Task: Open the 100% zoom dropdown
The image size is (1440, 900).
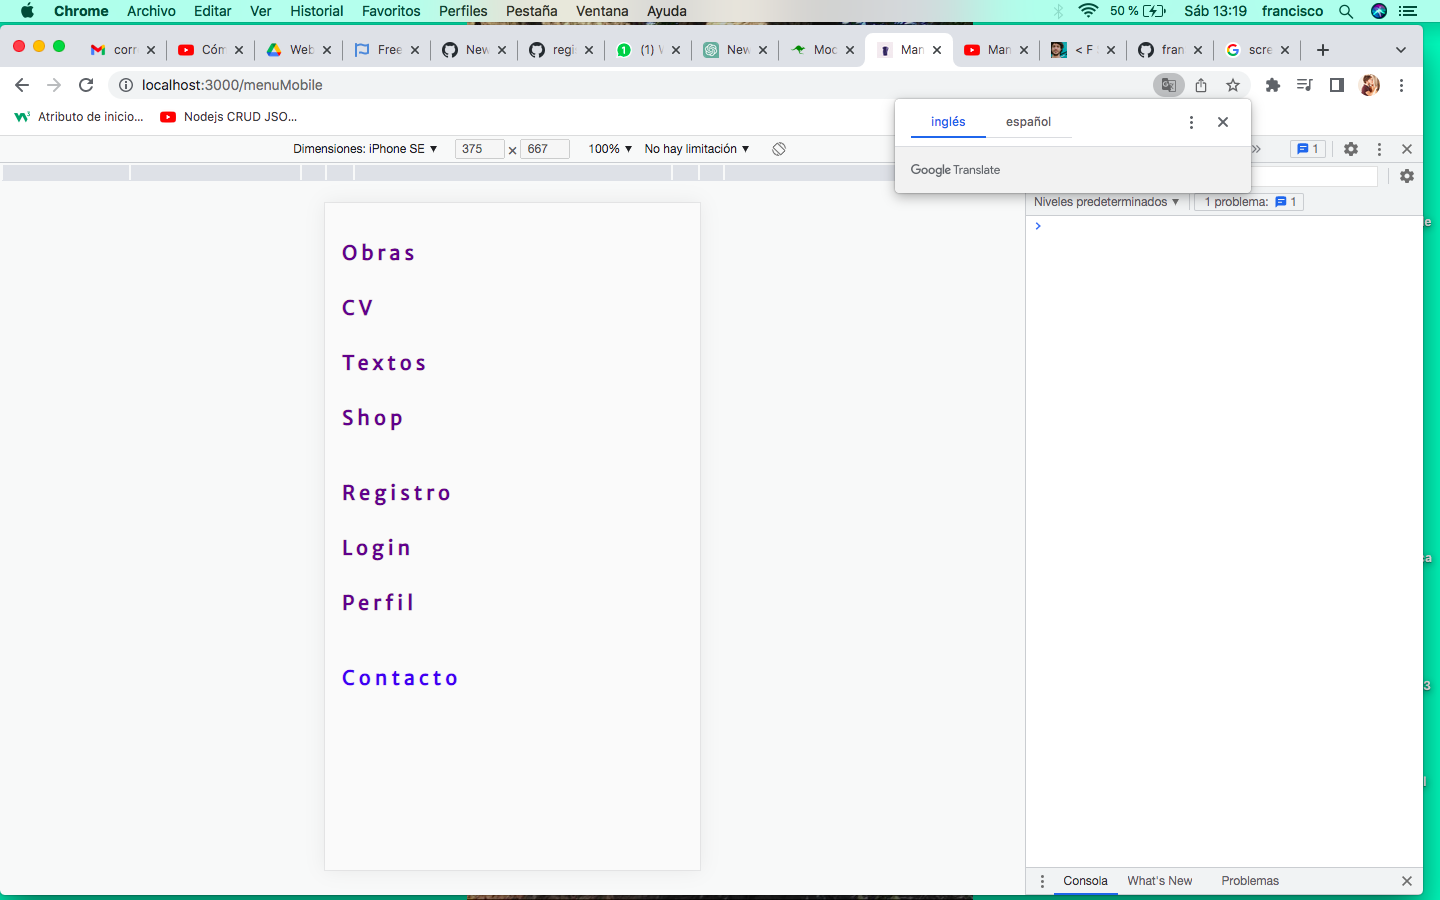Action: click(x=610, y=149)
